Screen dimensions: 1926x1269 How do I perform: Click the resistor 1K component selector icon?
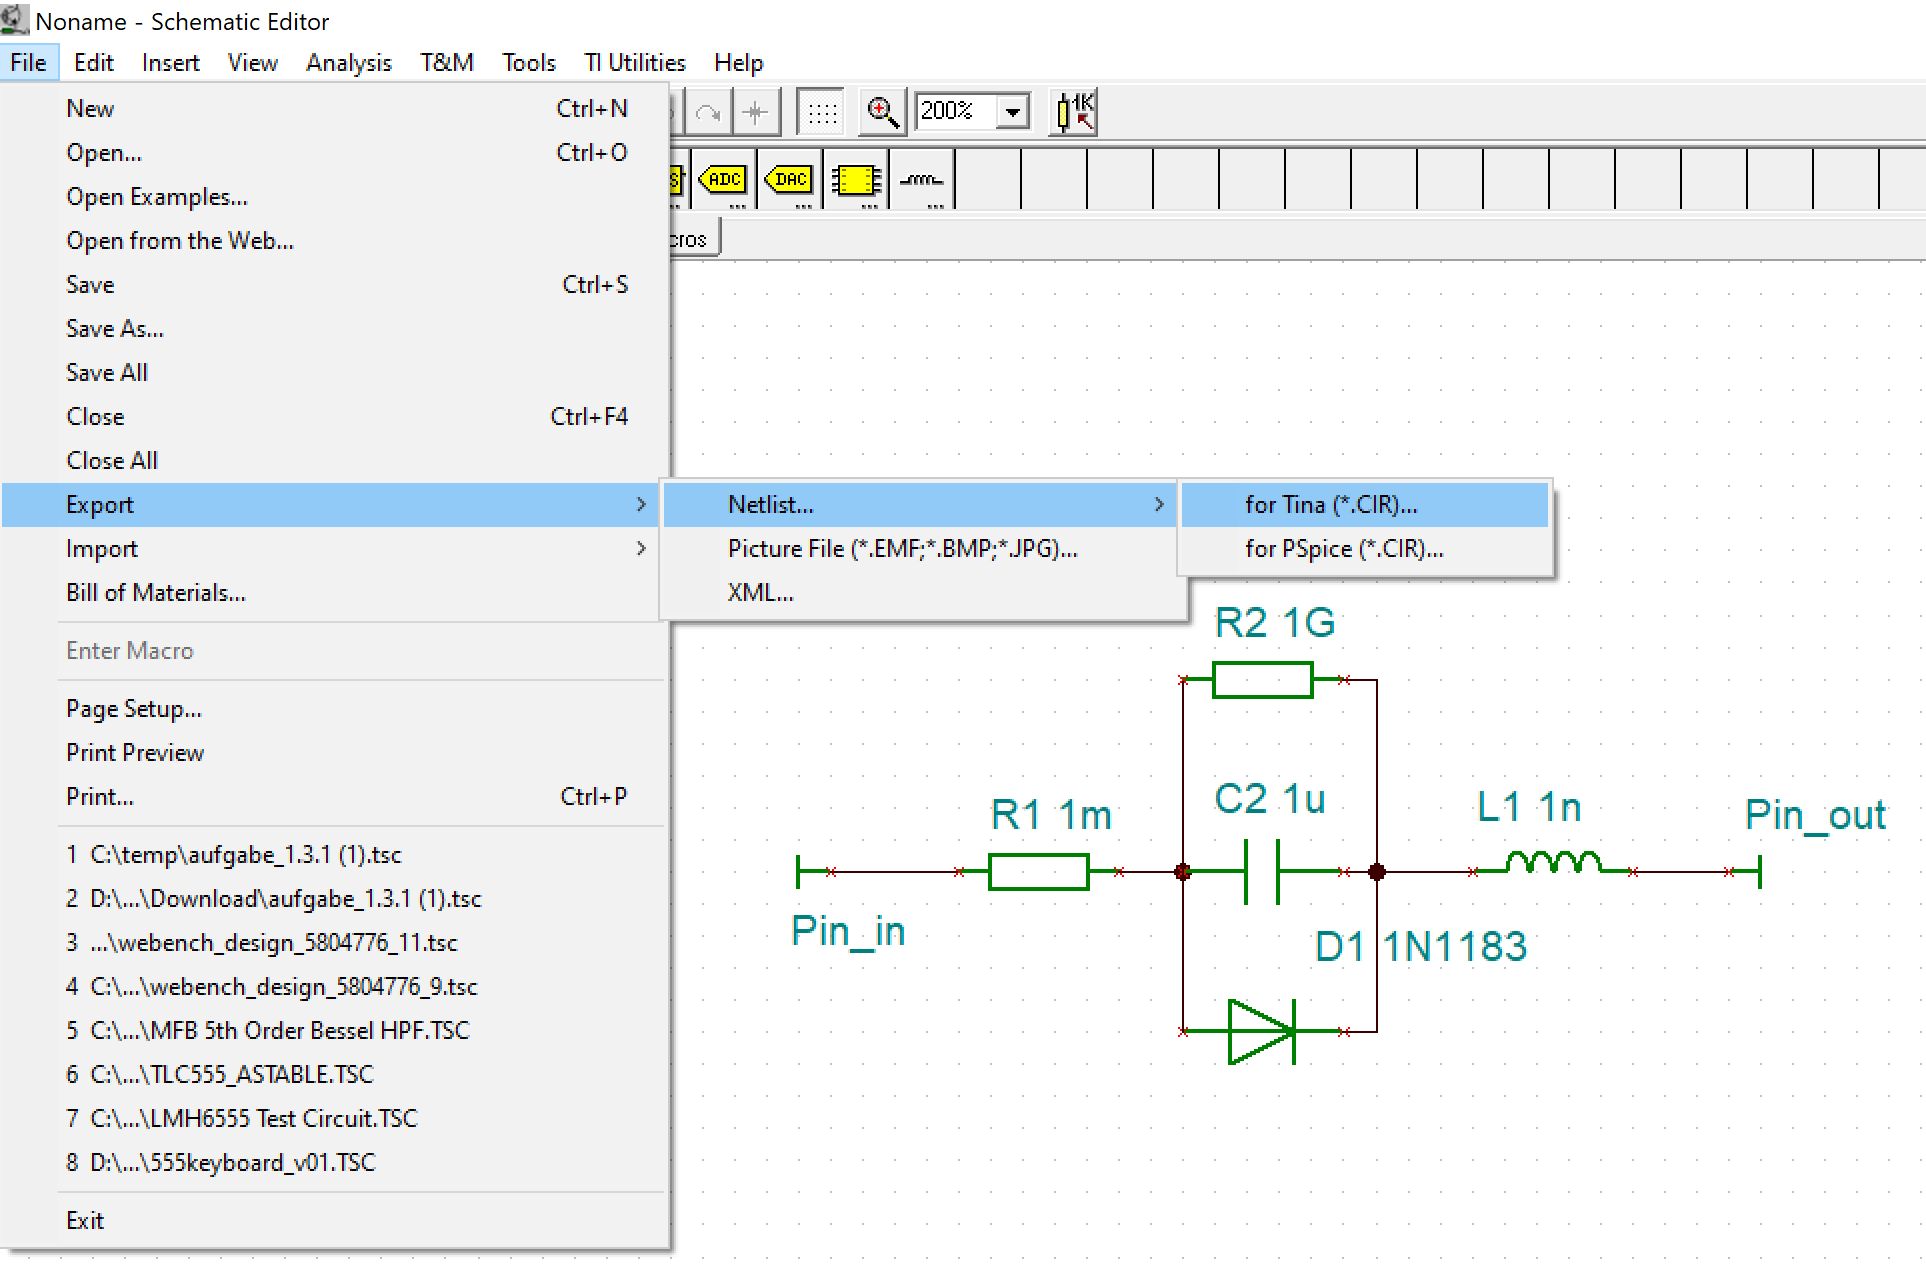1075,111
